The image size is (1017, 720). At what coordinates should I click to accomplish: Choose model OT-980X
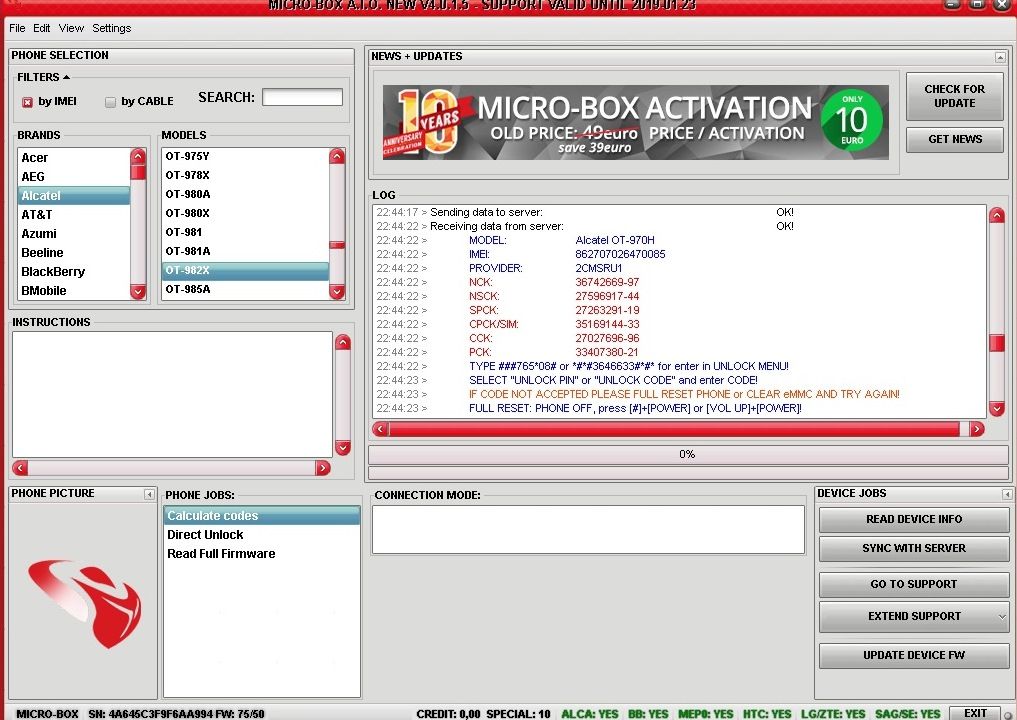click(x=245, y=213)
